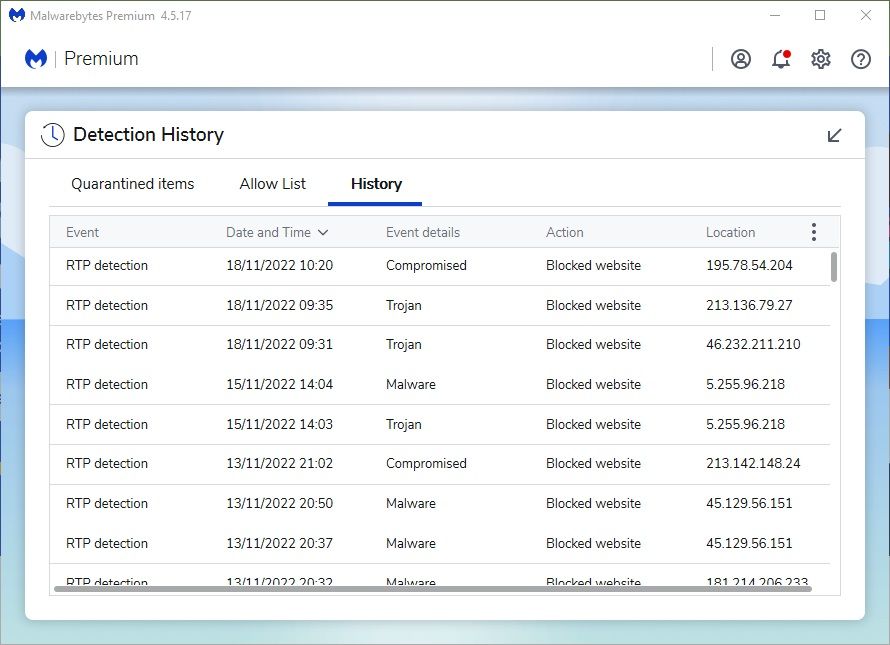
Task: Click the Event details column header
Action: pos(423,232)
